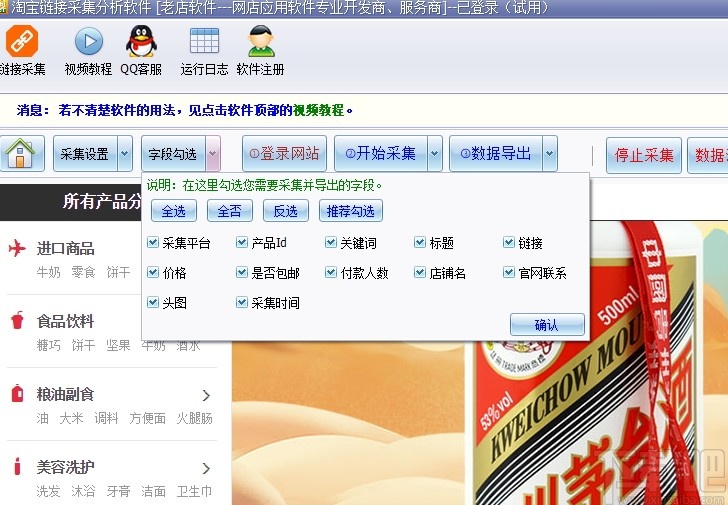Click the 方便面 subcategory link

[x=147, y=418]
